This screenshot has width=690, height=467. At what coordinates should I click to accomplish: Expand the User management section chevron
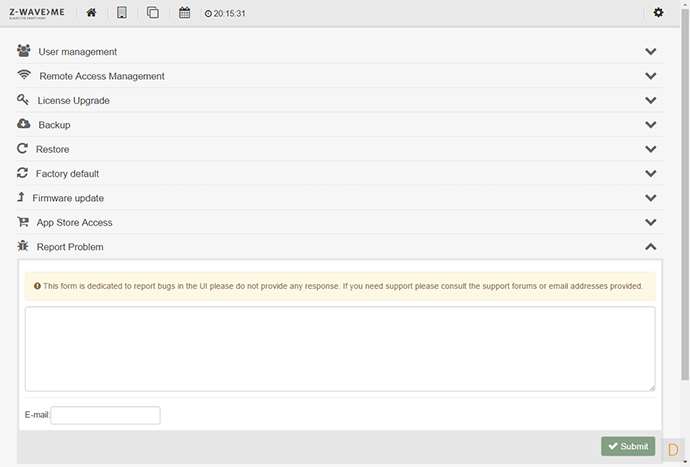(650, 52)
